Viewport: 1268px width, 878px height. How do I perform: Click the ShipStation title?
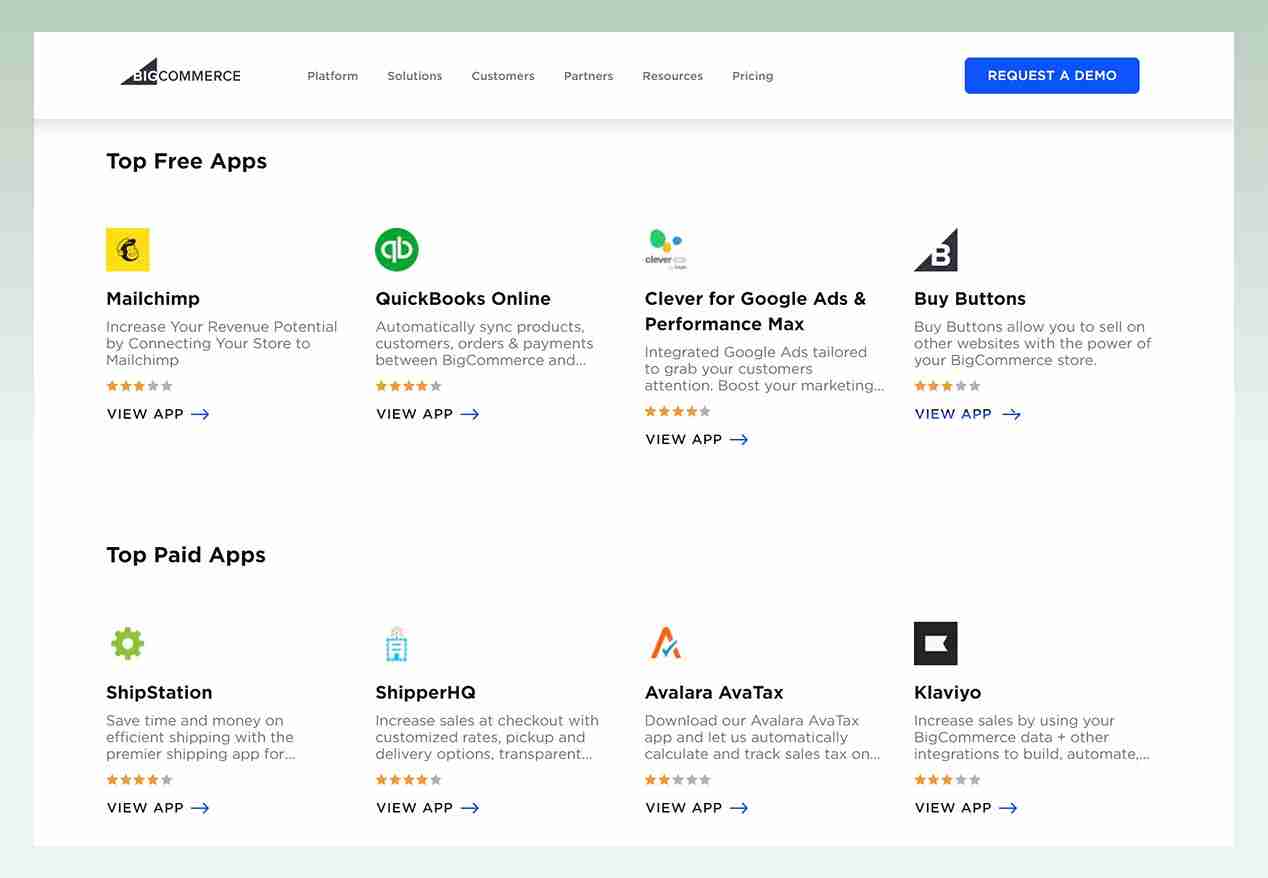(x=159, y=692)
